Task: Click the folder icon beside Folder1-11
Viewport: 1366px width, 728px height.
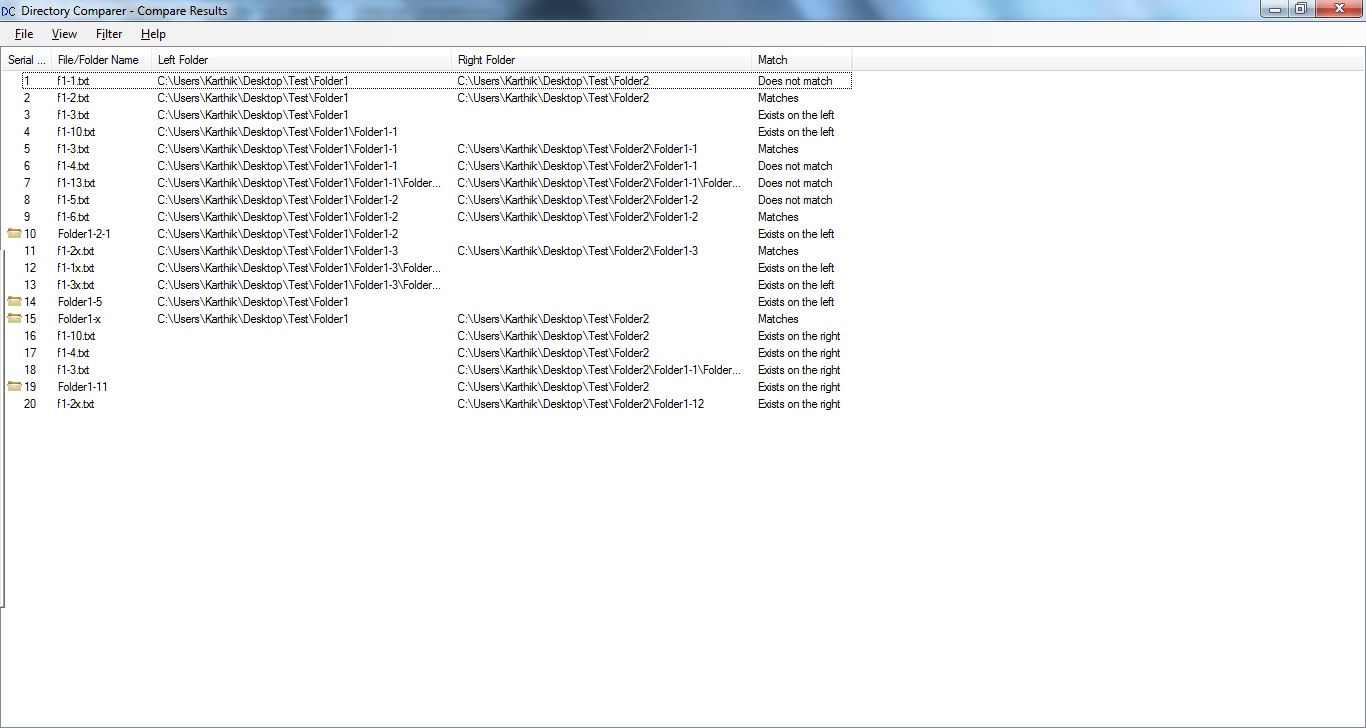Action: point(14,386)
